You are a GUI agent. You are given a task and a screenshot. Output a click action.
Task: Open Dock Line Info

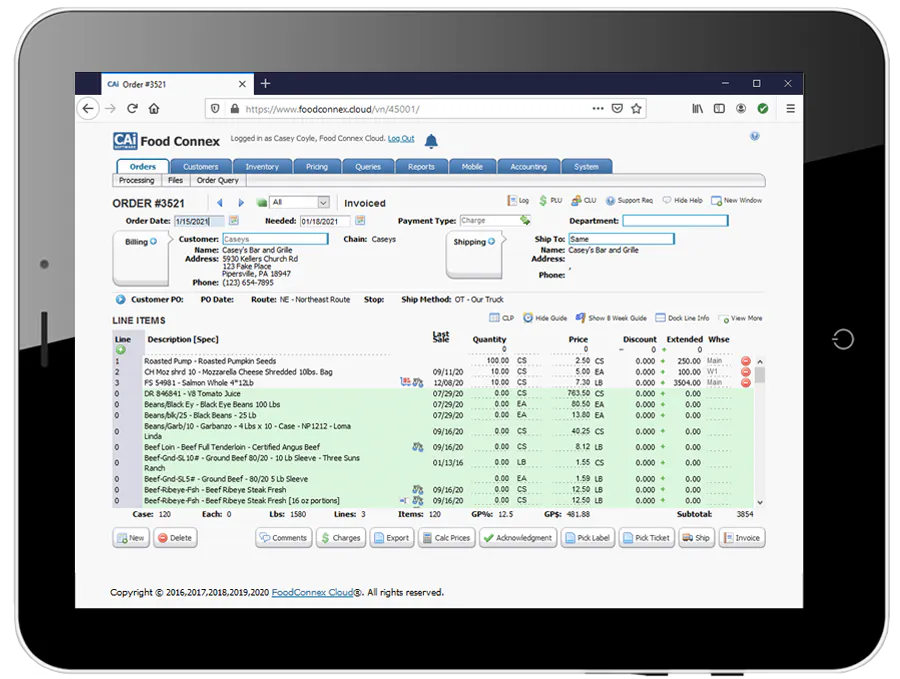click(x=682, y=318)
